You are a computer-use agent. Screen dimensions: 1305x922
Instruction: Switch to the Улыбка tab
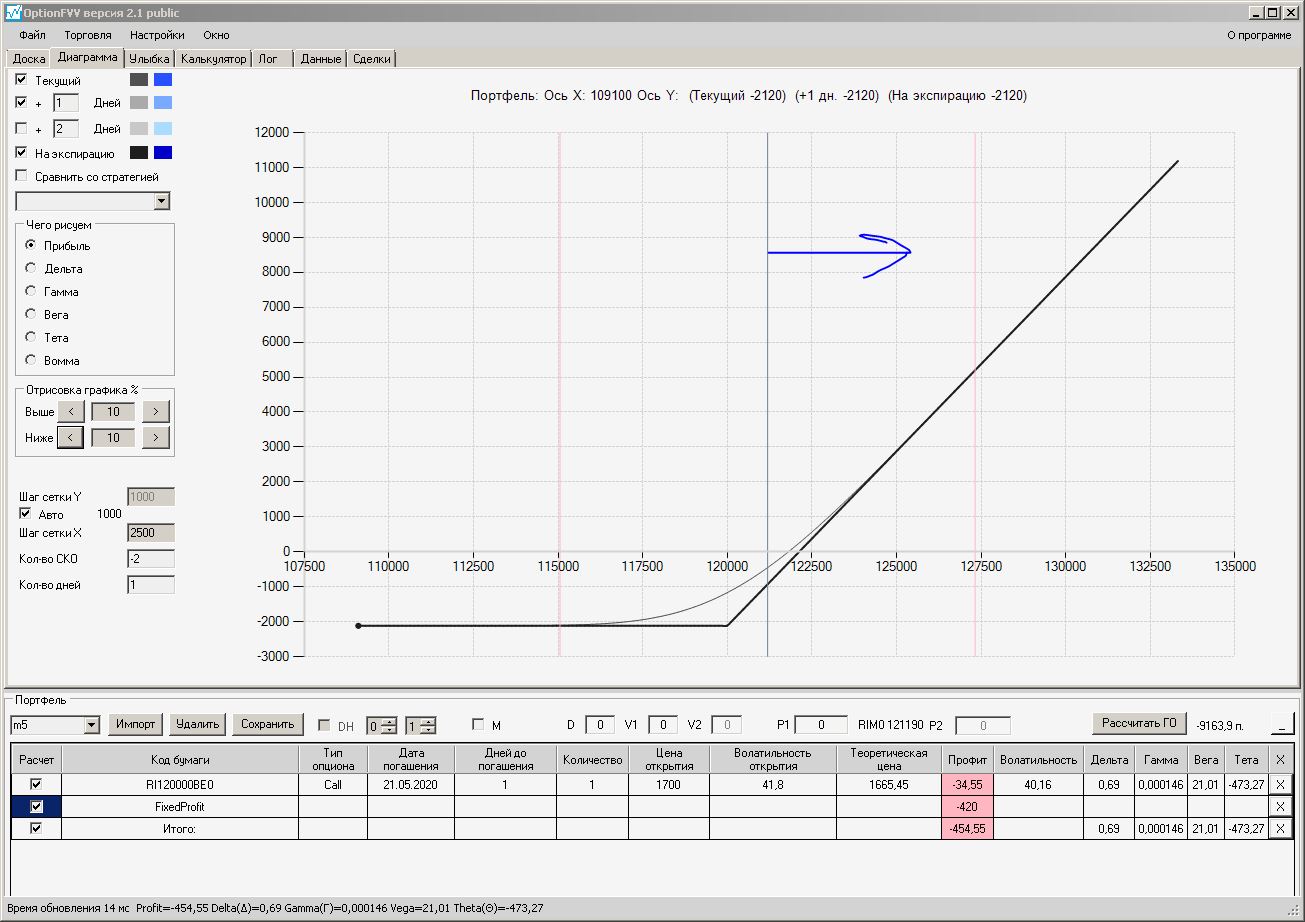tap(150, 59)
